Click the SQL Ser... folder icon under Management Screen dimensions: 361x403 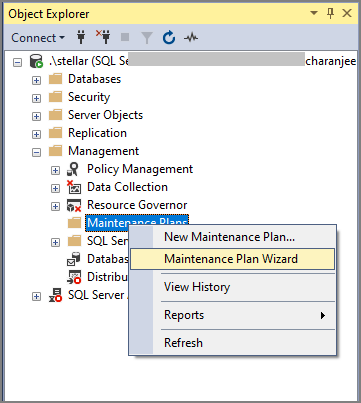pyautogui.click(x=74, y=241)
